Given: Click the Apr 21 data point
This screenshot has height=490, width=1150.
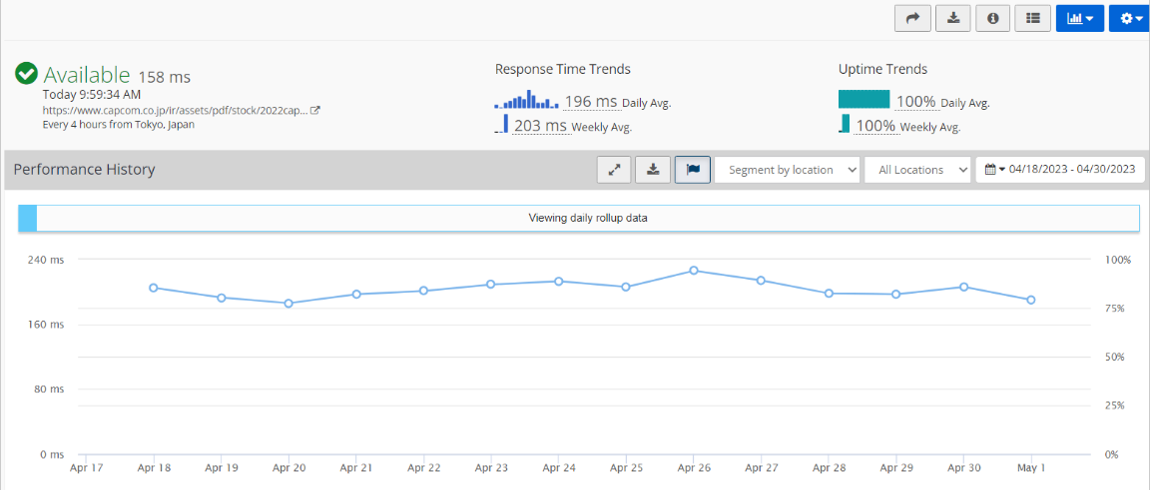Looking at the screenshot, I should tap(356, 294).
